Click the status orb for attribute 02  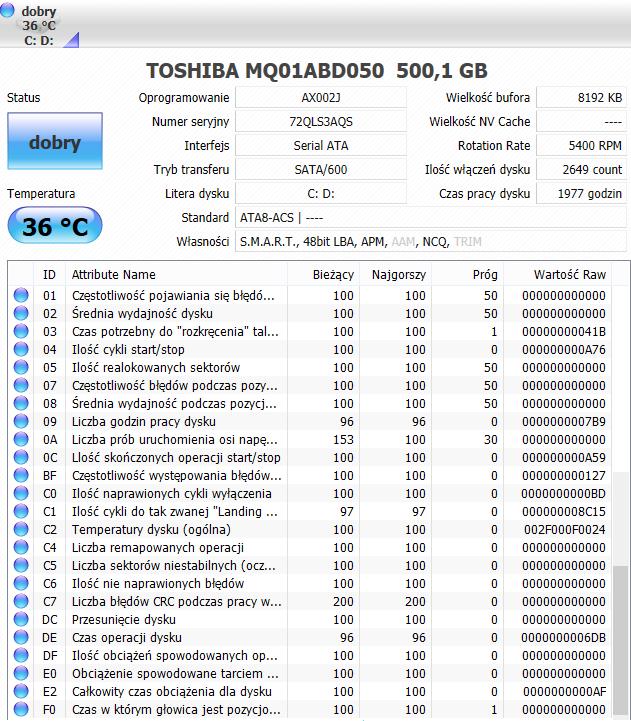21,313
